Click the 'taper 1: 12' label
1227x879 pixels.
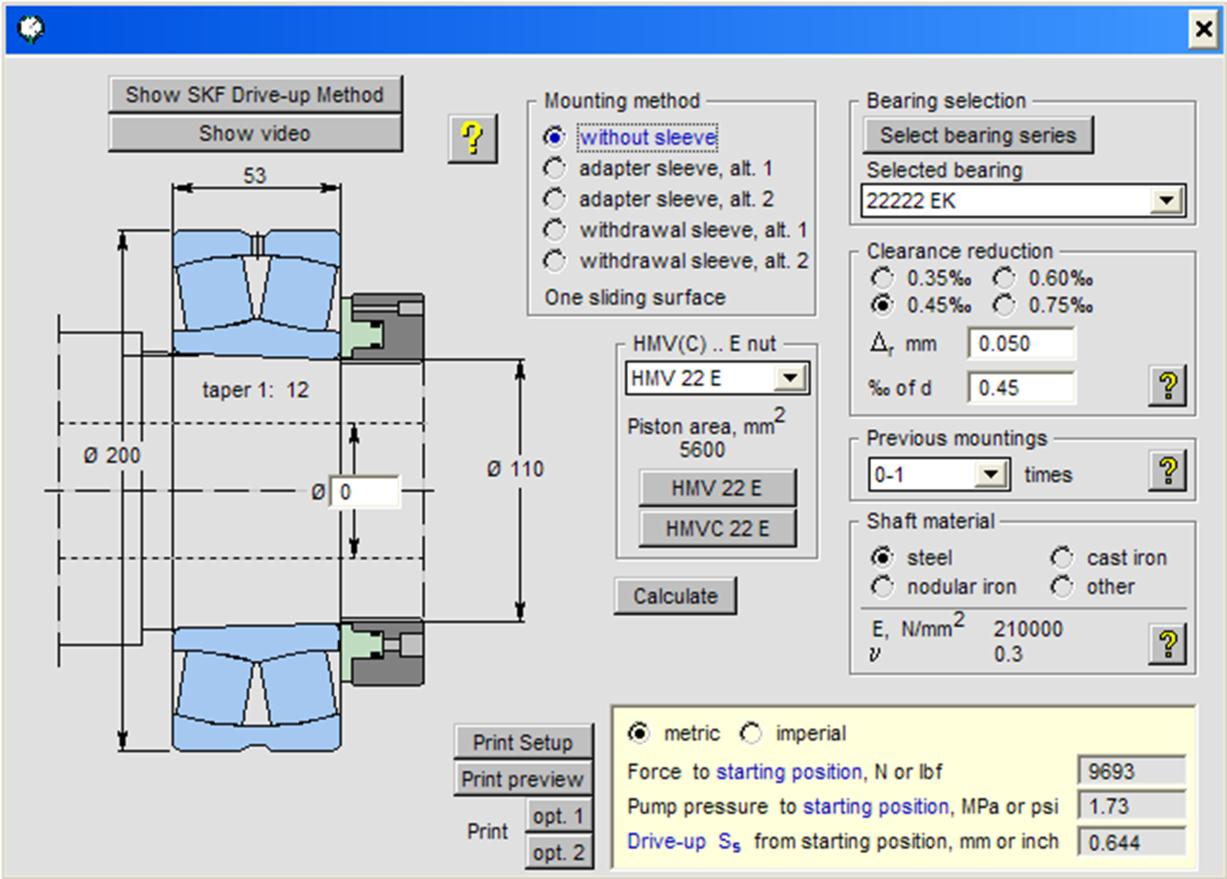coord(255,390)
